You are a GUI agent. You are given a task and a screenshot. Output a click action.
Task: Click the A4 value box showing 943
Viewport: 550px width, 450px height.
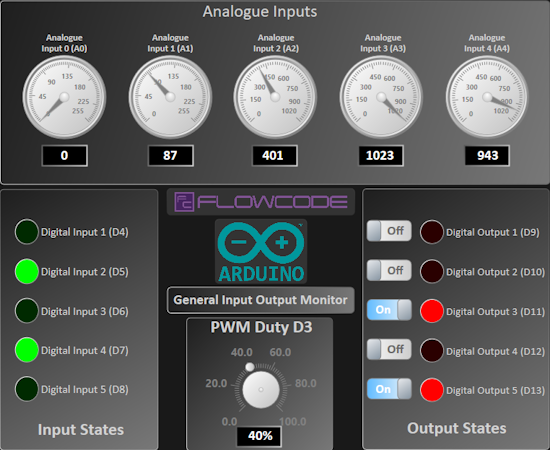[487, 155]
